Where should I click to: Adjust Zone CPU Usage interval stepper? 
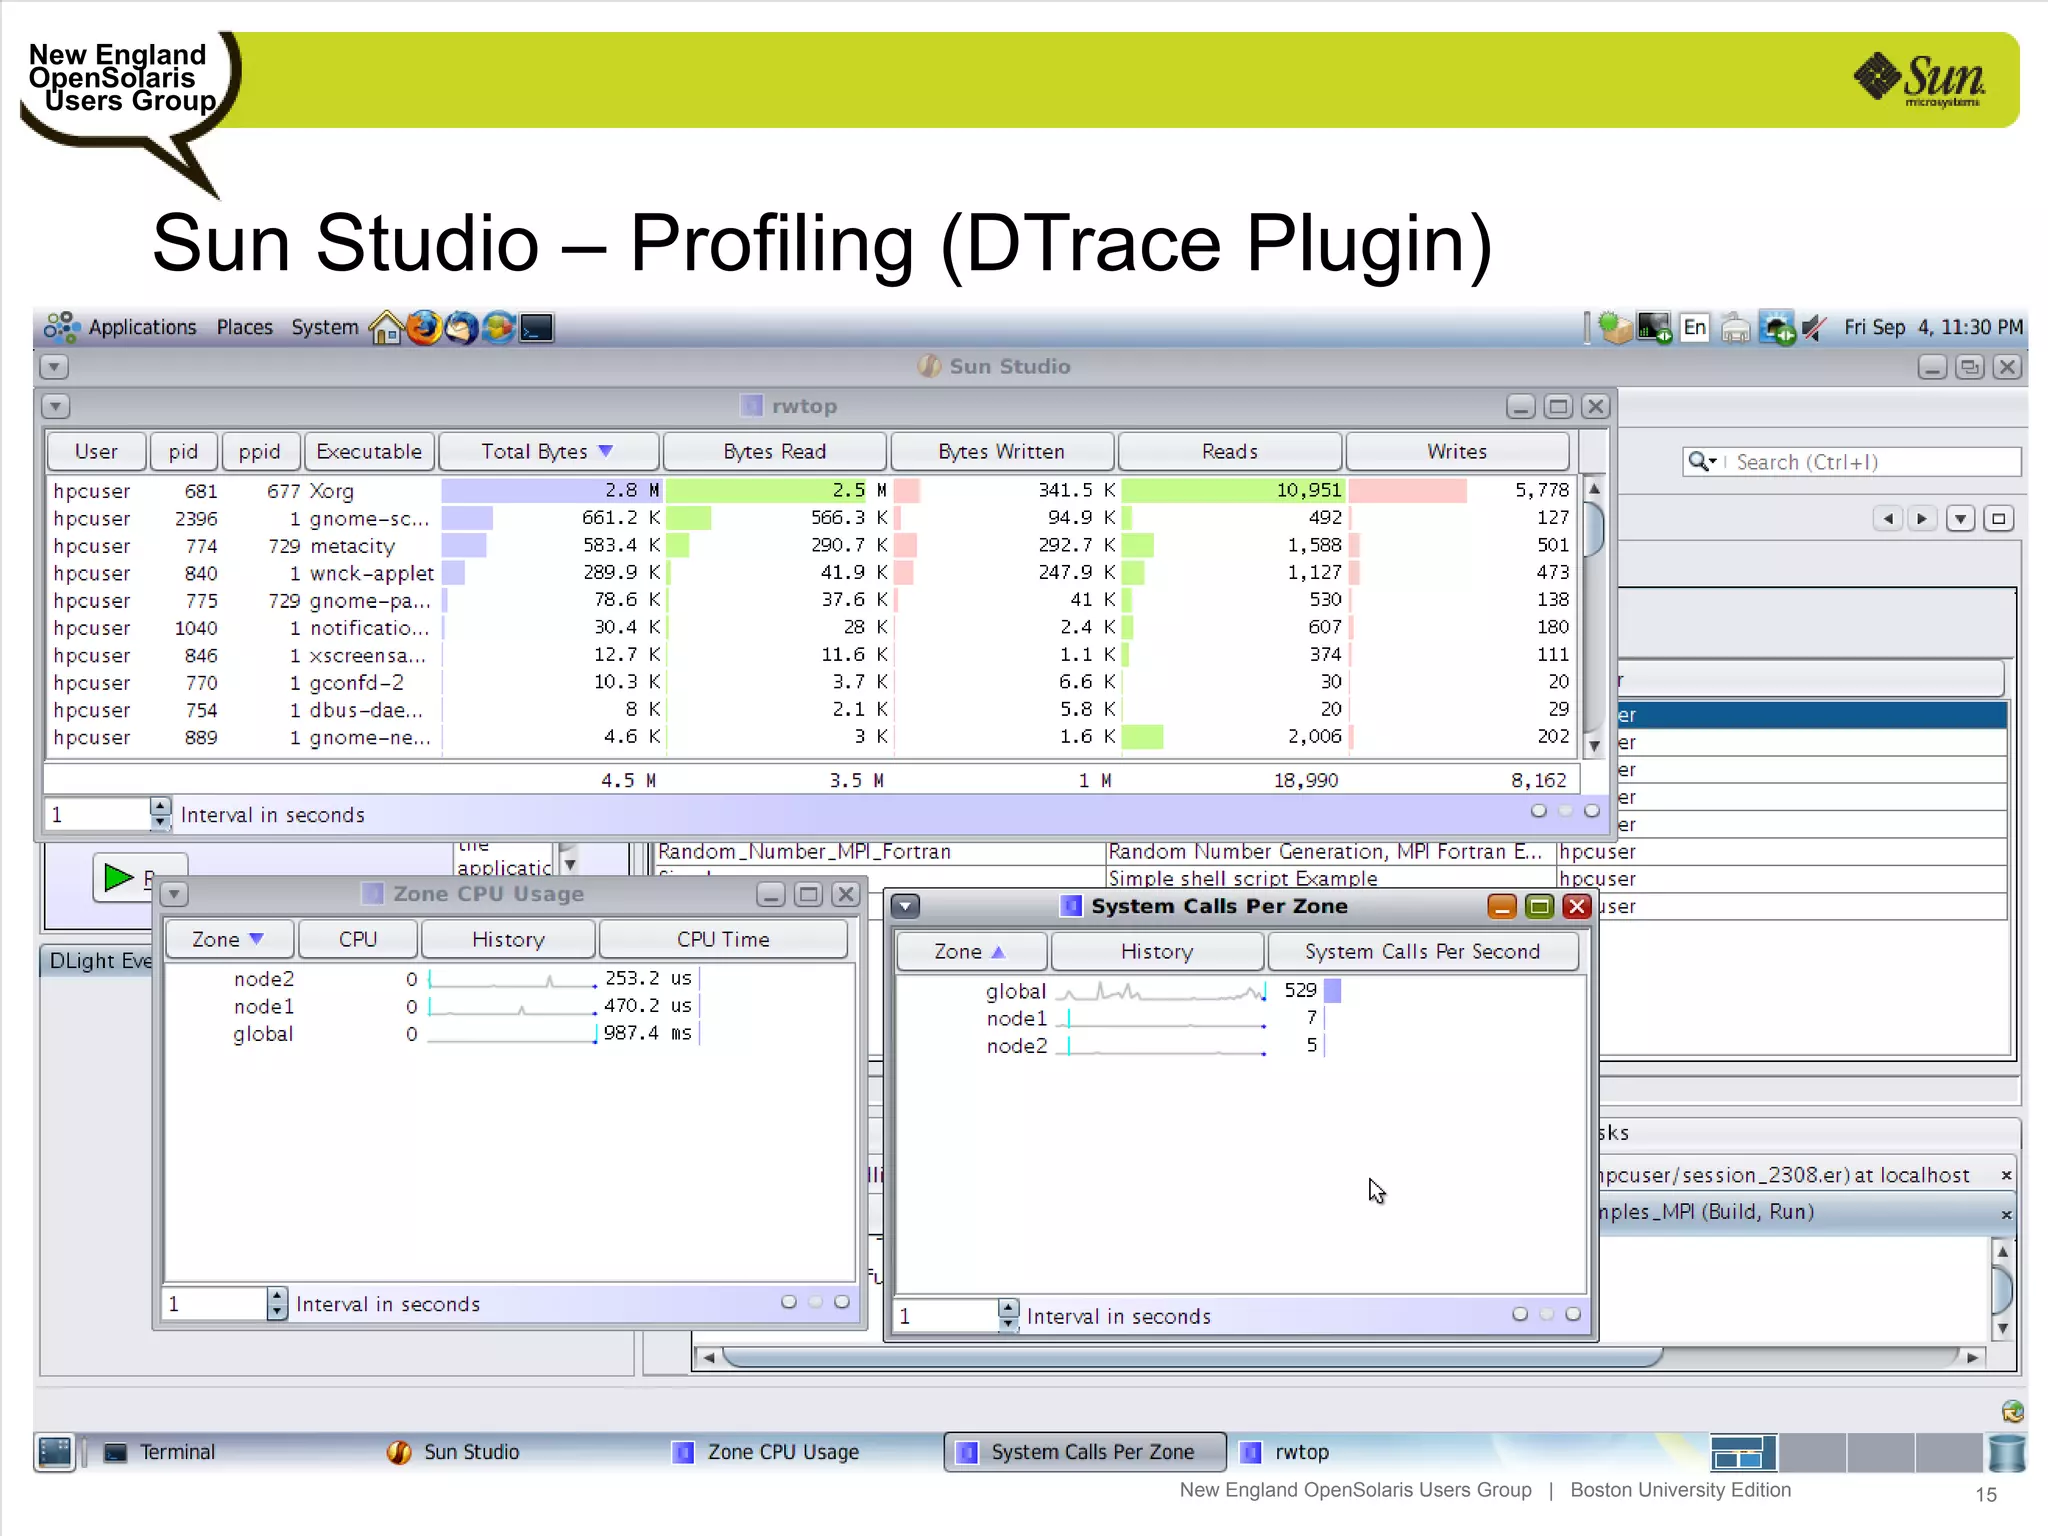[277, 1303]
